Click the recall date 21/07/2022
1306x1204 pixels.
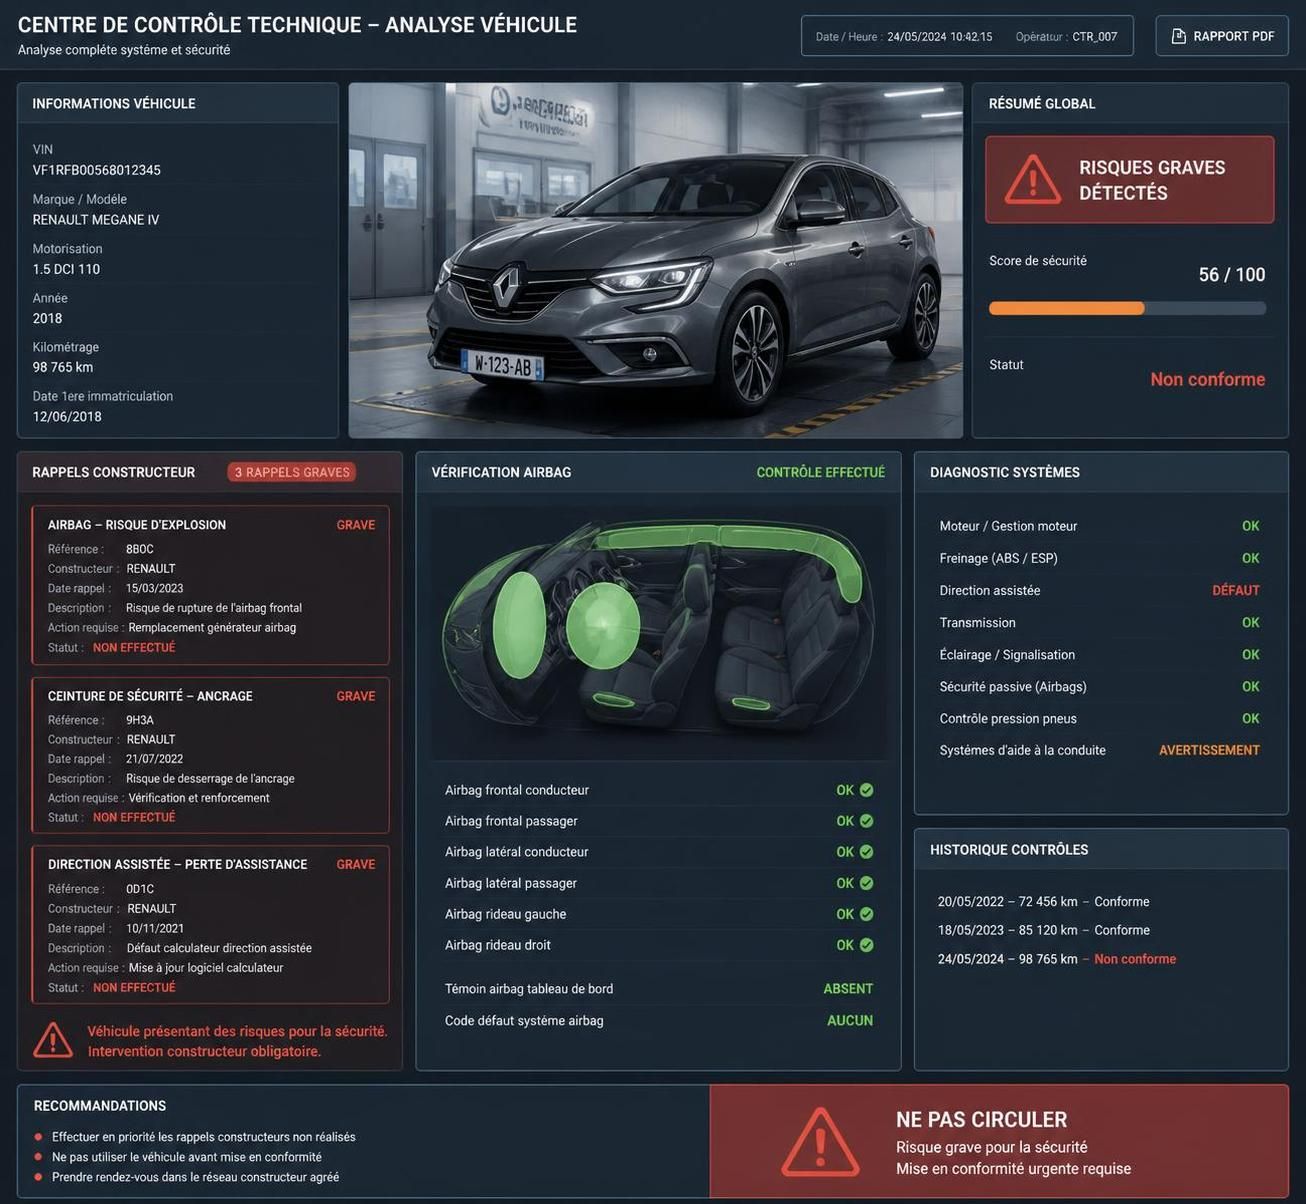point(155,759)
